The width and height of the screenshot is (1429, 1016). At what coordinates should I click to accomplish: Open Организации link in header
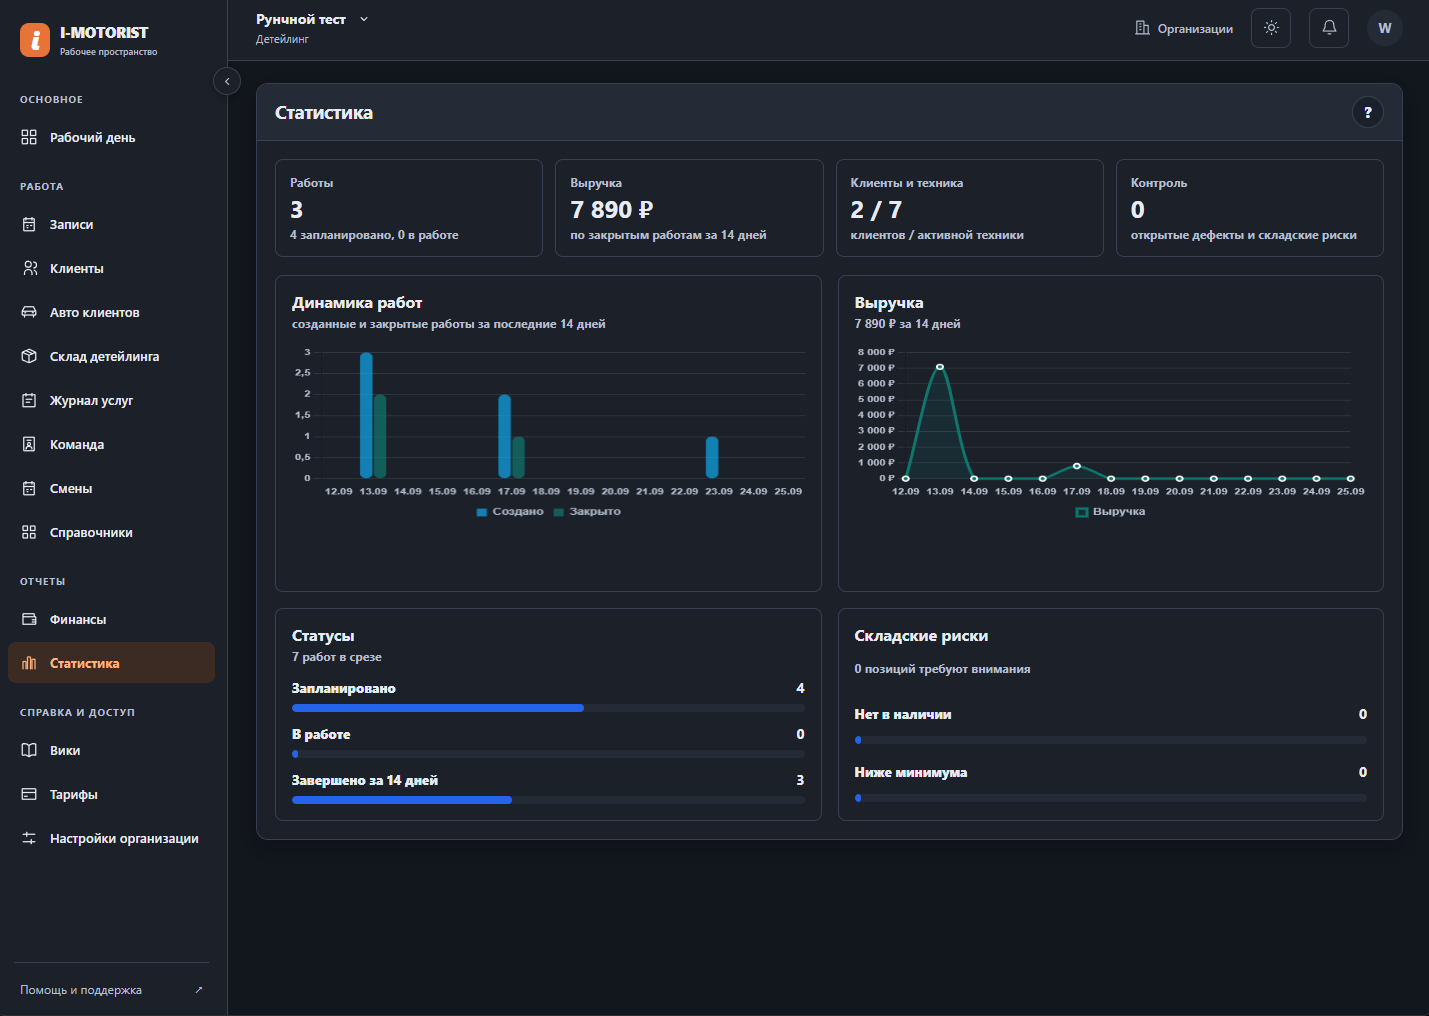[1184, 29]
